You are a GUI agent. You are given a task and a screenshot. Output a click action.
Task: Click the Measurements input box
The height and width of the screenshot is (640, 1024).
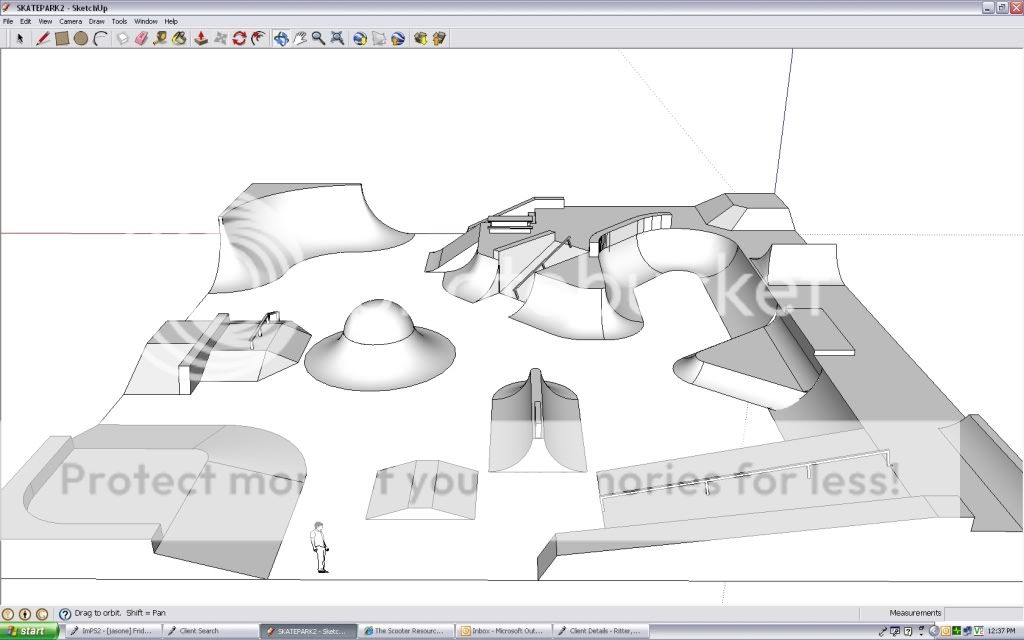click(x=982, y=613)
